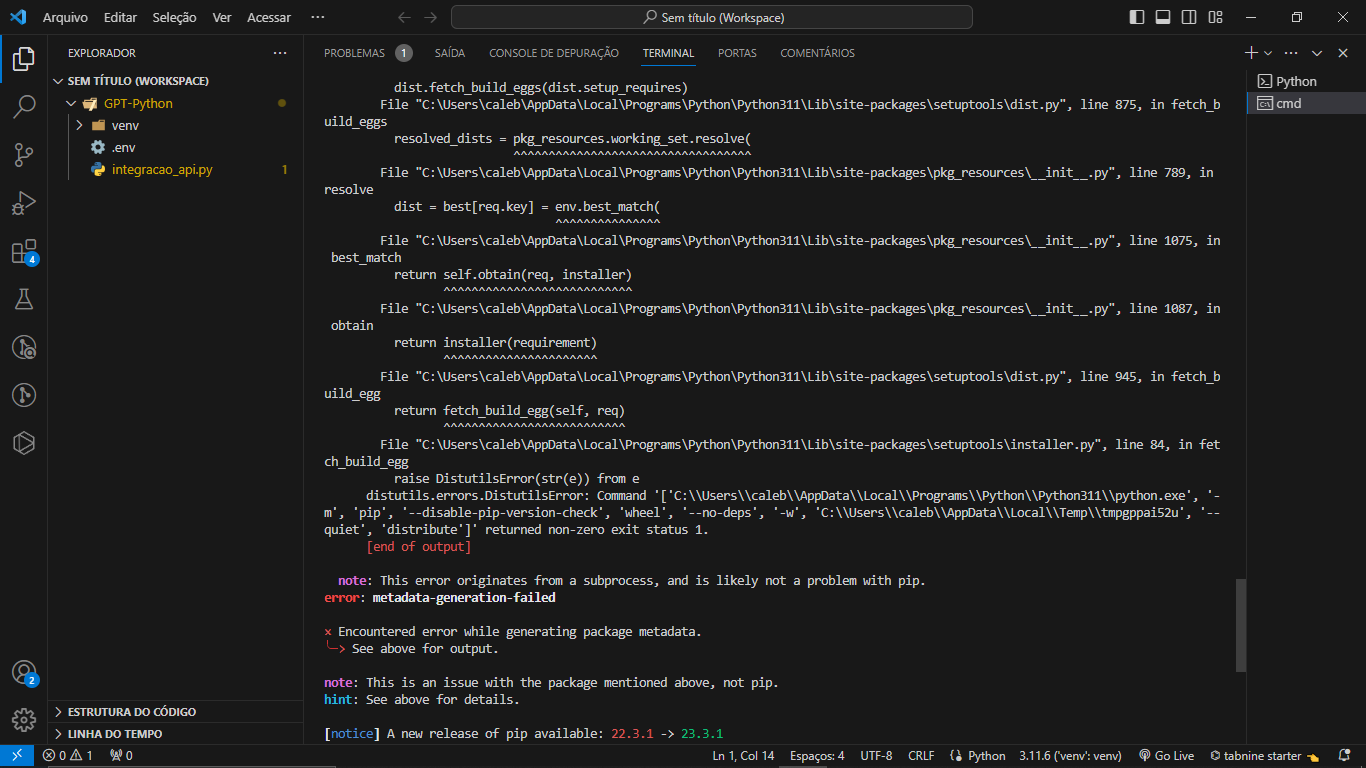Open the Ver menu

222,17
